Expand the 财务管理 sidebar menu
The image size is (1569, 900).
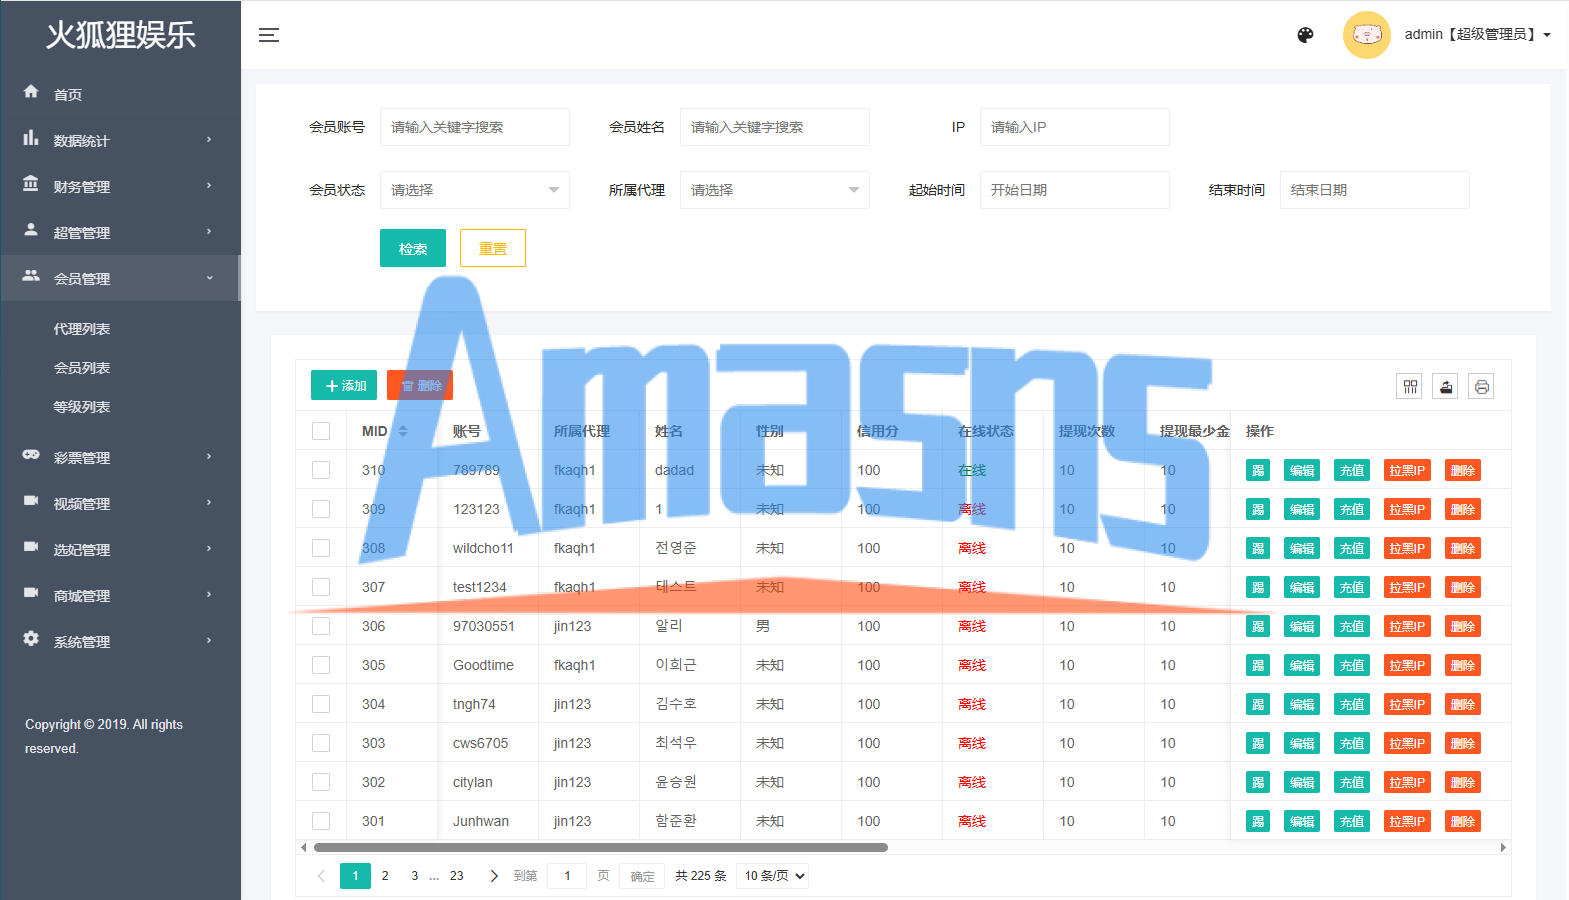click(120, 186)
